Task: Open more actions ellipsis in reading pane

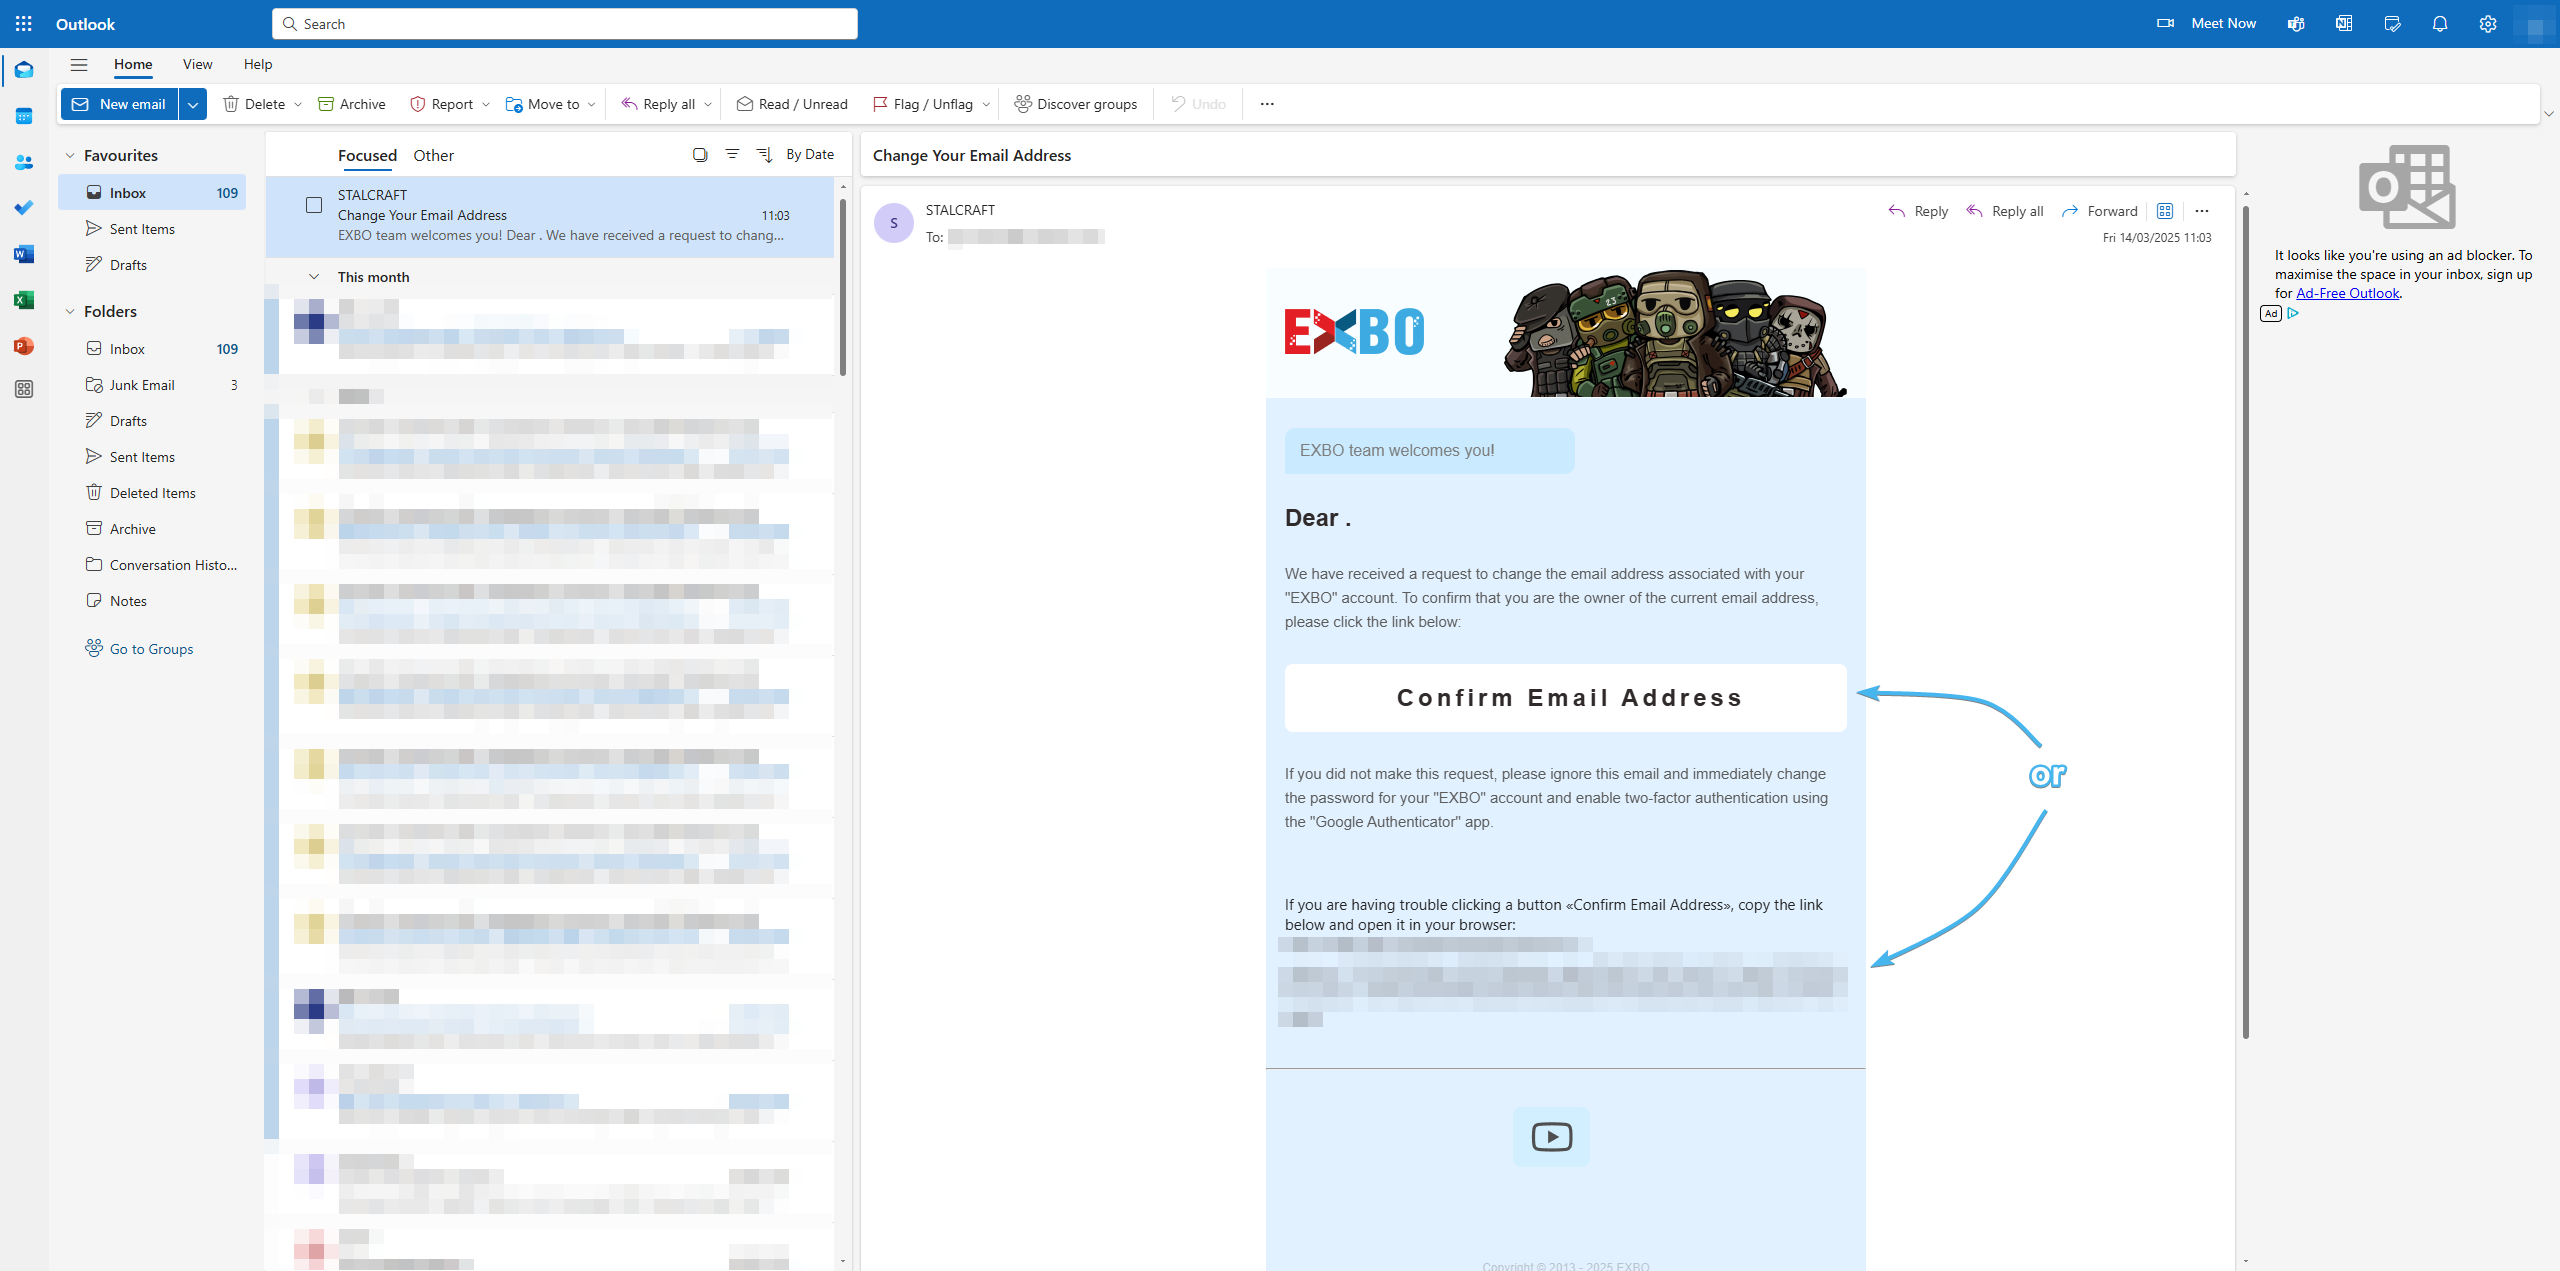Action: point(2202,211)
